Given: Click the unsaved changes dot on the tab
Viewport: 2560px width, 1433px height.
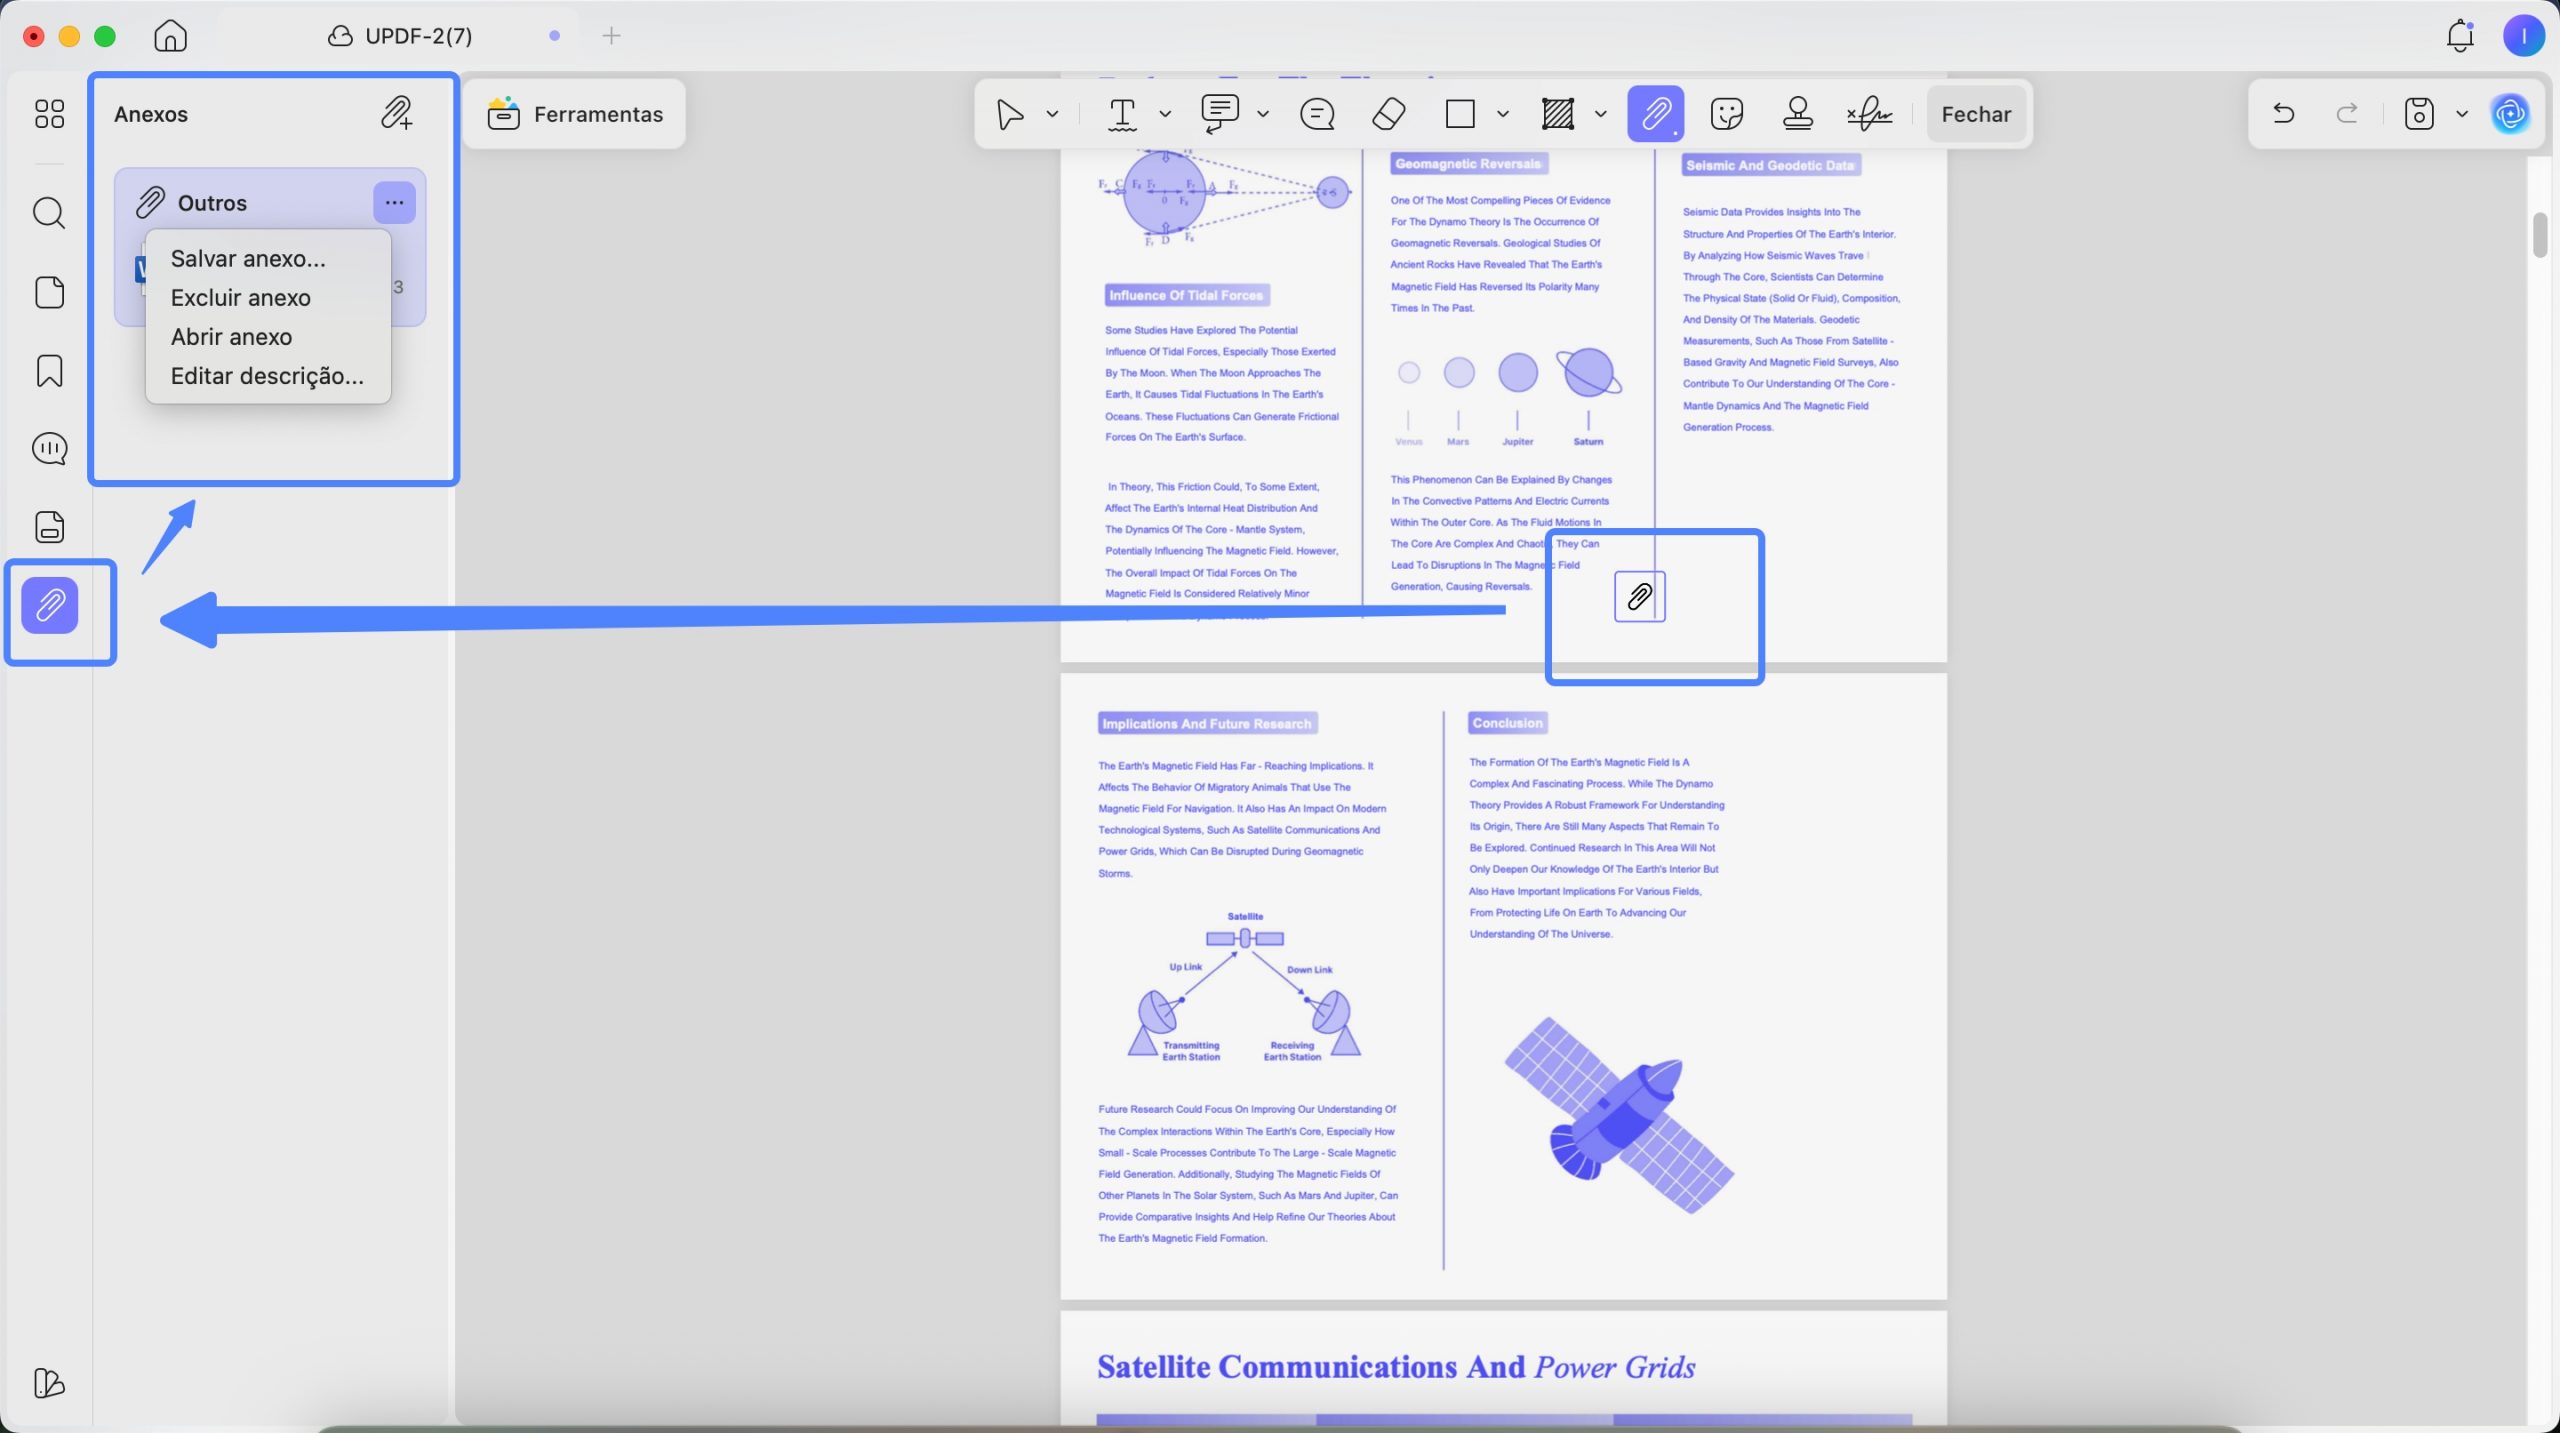Looking at the screenshot, I should tap(555, 36).
